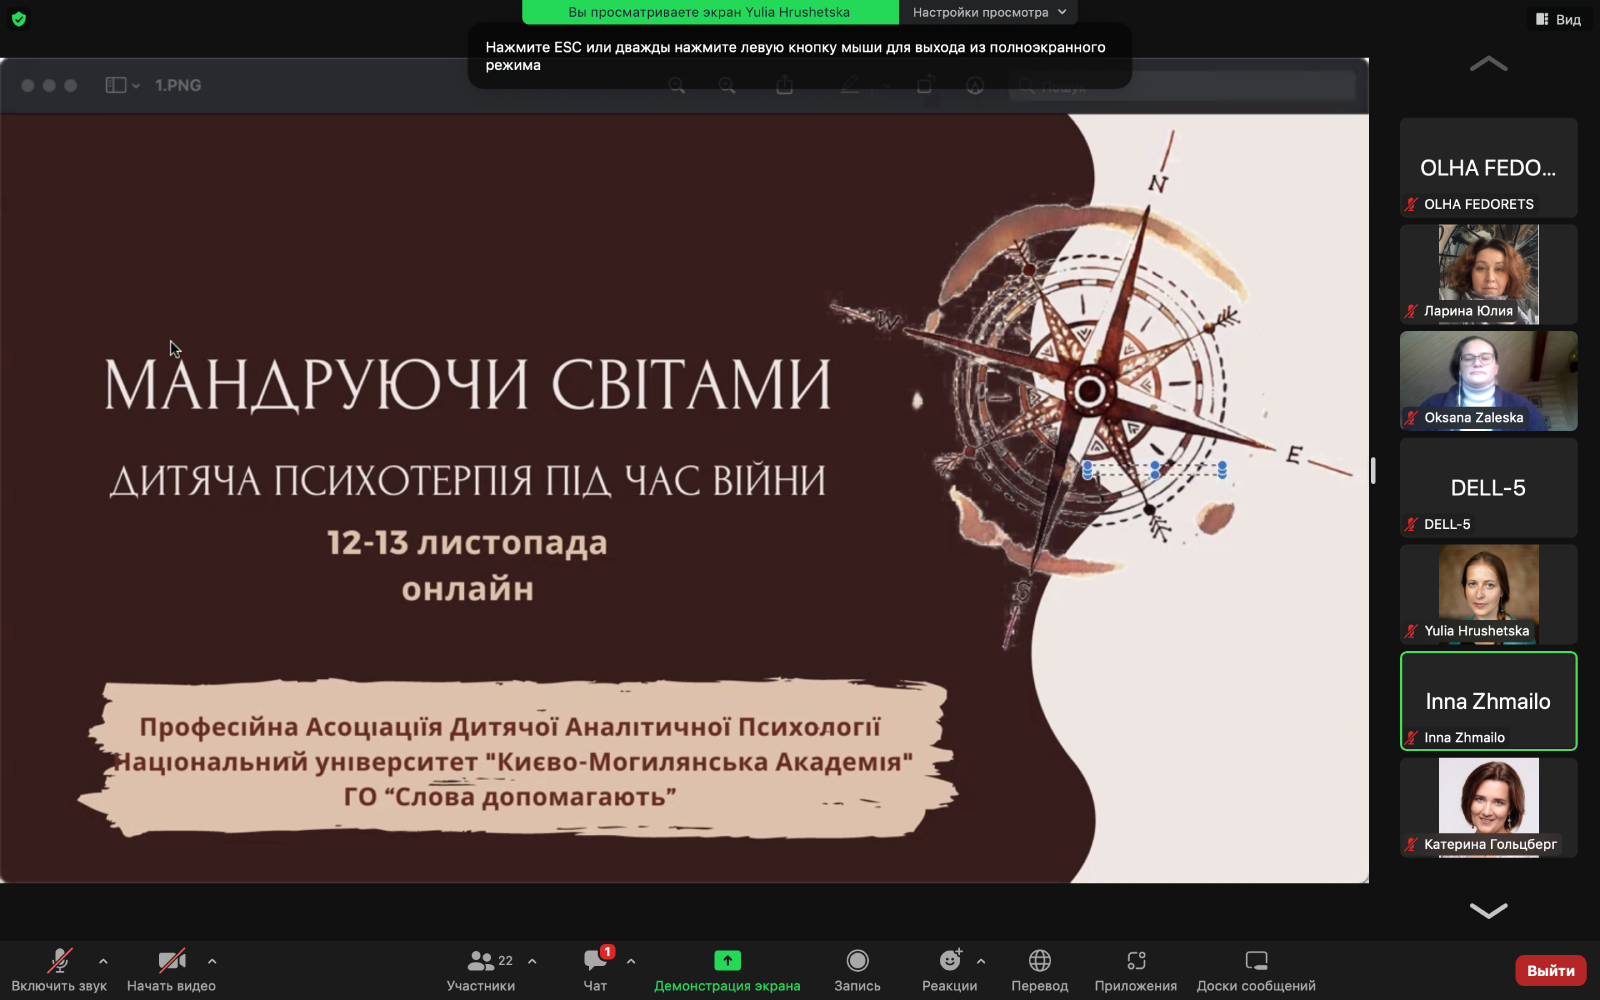Start recording with the Запись button

click(857, 961)
